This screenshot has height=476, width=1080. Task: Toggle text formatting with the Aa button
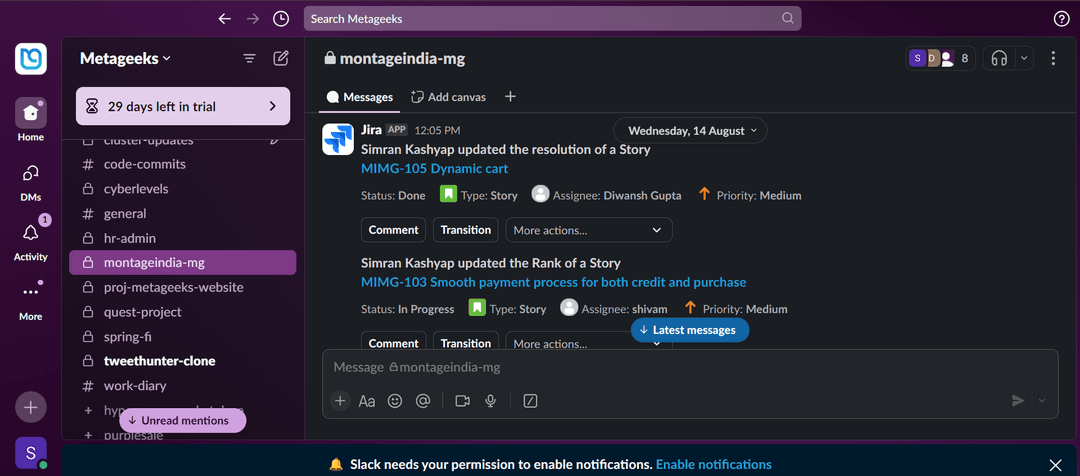pos(367,401)
